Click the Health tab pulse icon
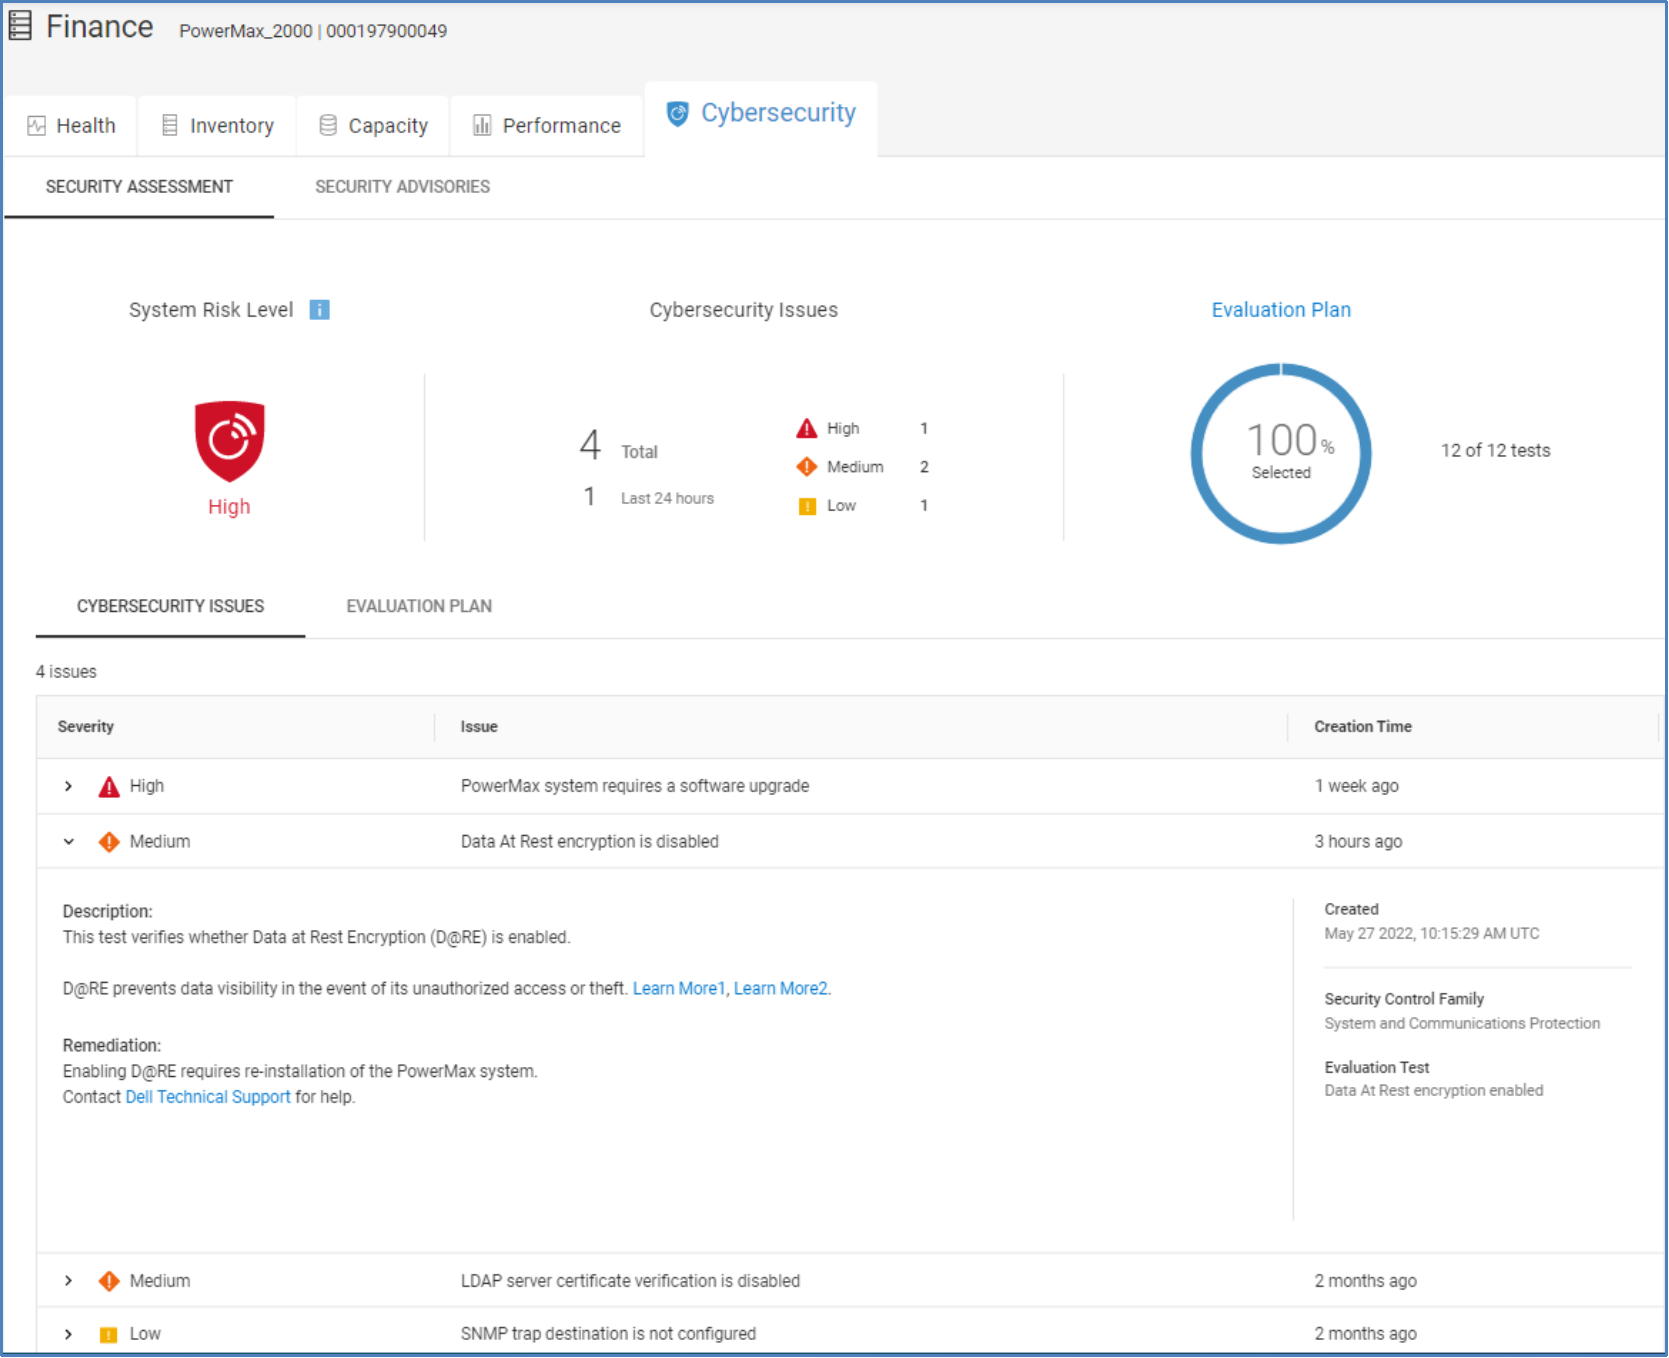The image size is (1669, 1358). (x=36, y=126)
